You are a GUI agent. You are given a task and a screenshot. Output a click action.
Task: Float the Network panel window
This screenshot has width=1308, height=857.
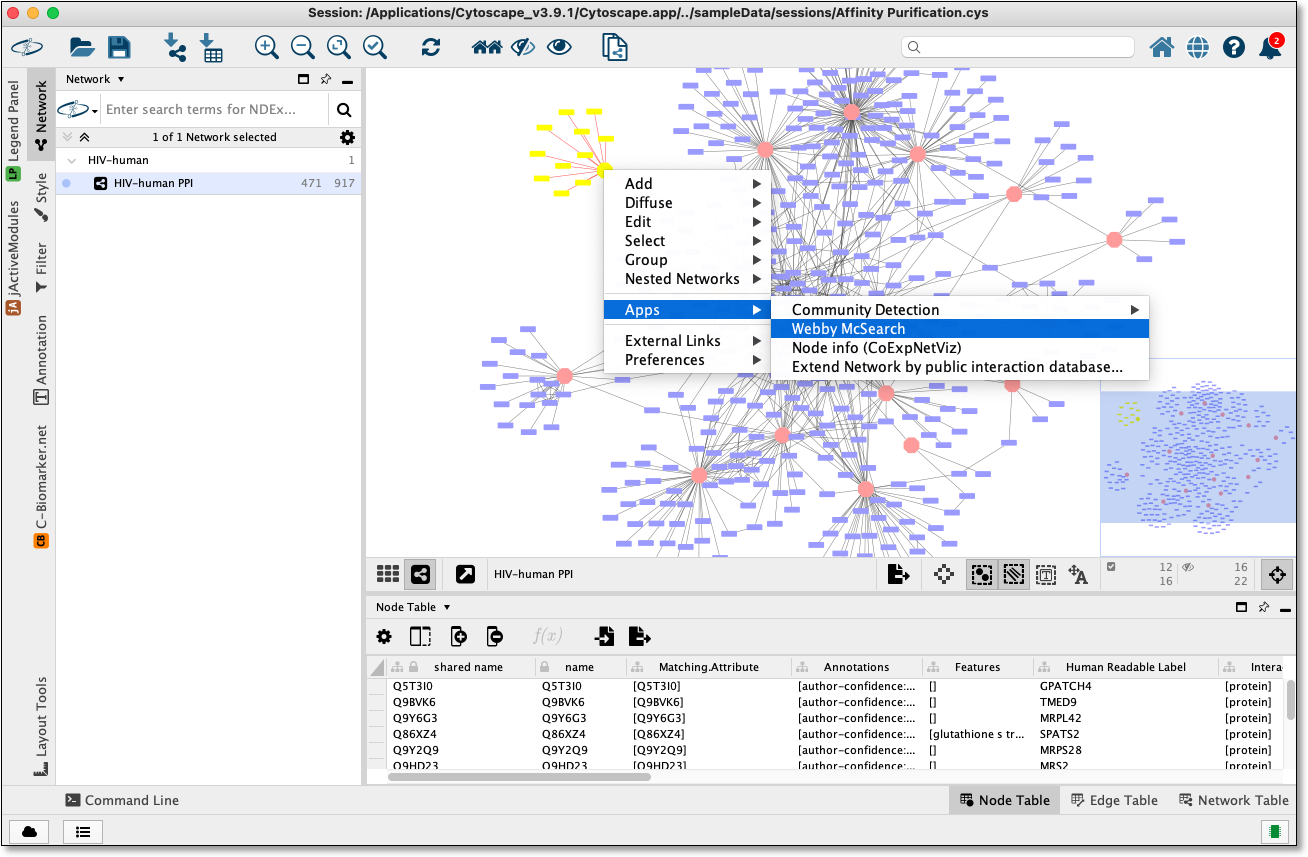304,79
